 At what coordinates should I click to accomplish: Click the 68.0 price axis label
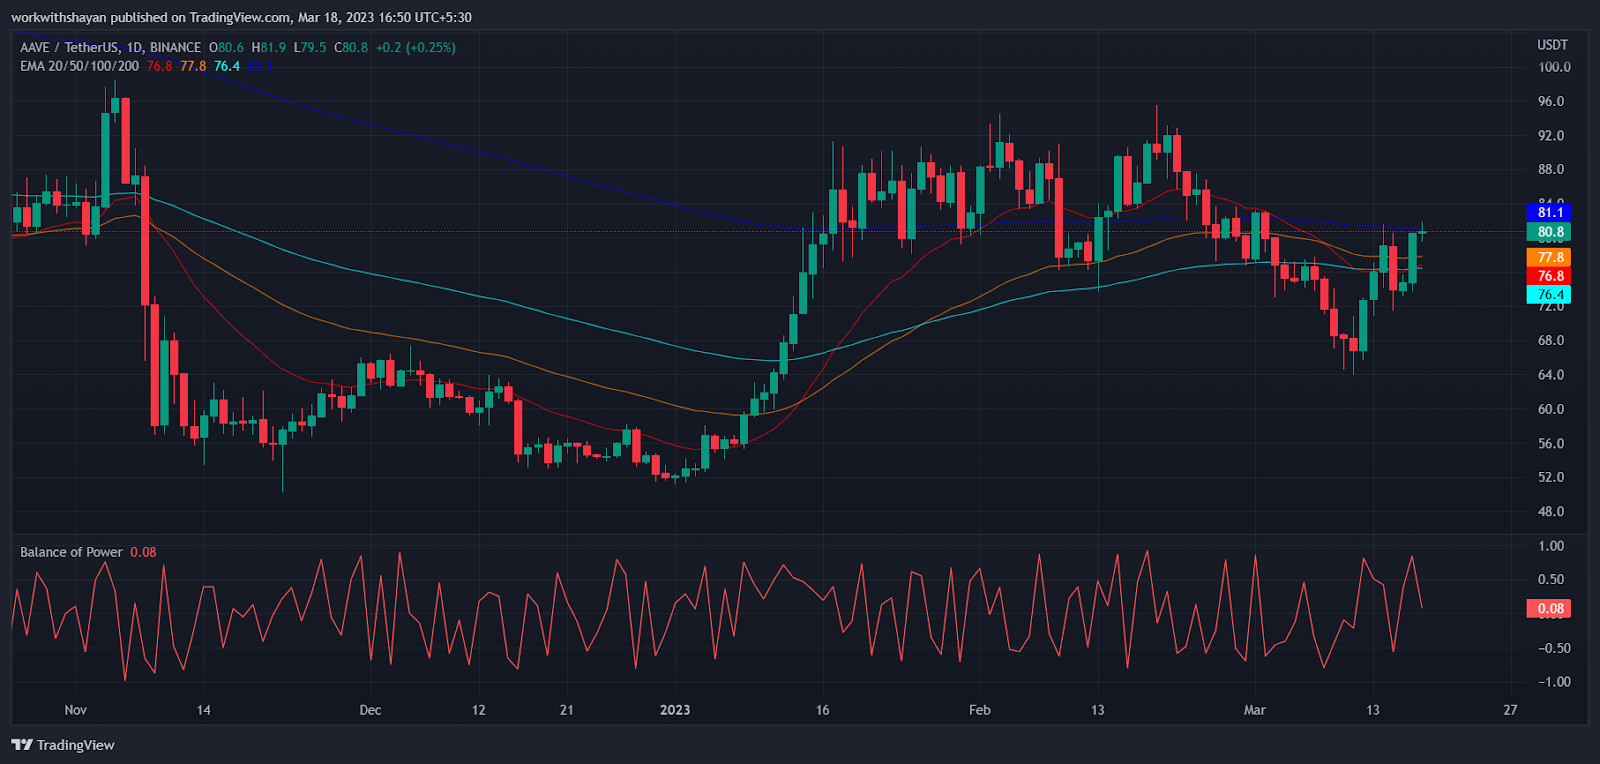tap(1551, 341)
